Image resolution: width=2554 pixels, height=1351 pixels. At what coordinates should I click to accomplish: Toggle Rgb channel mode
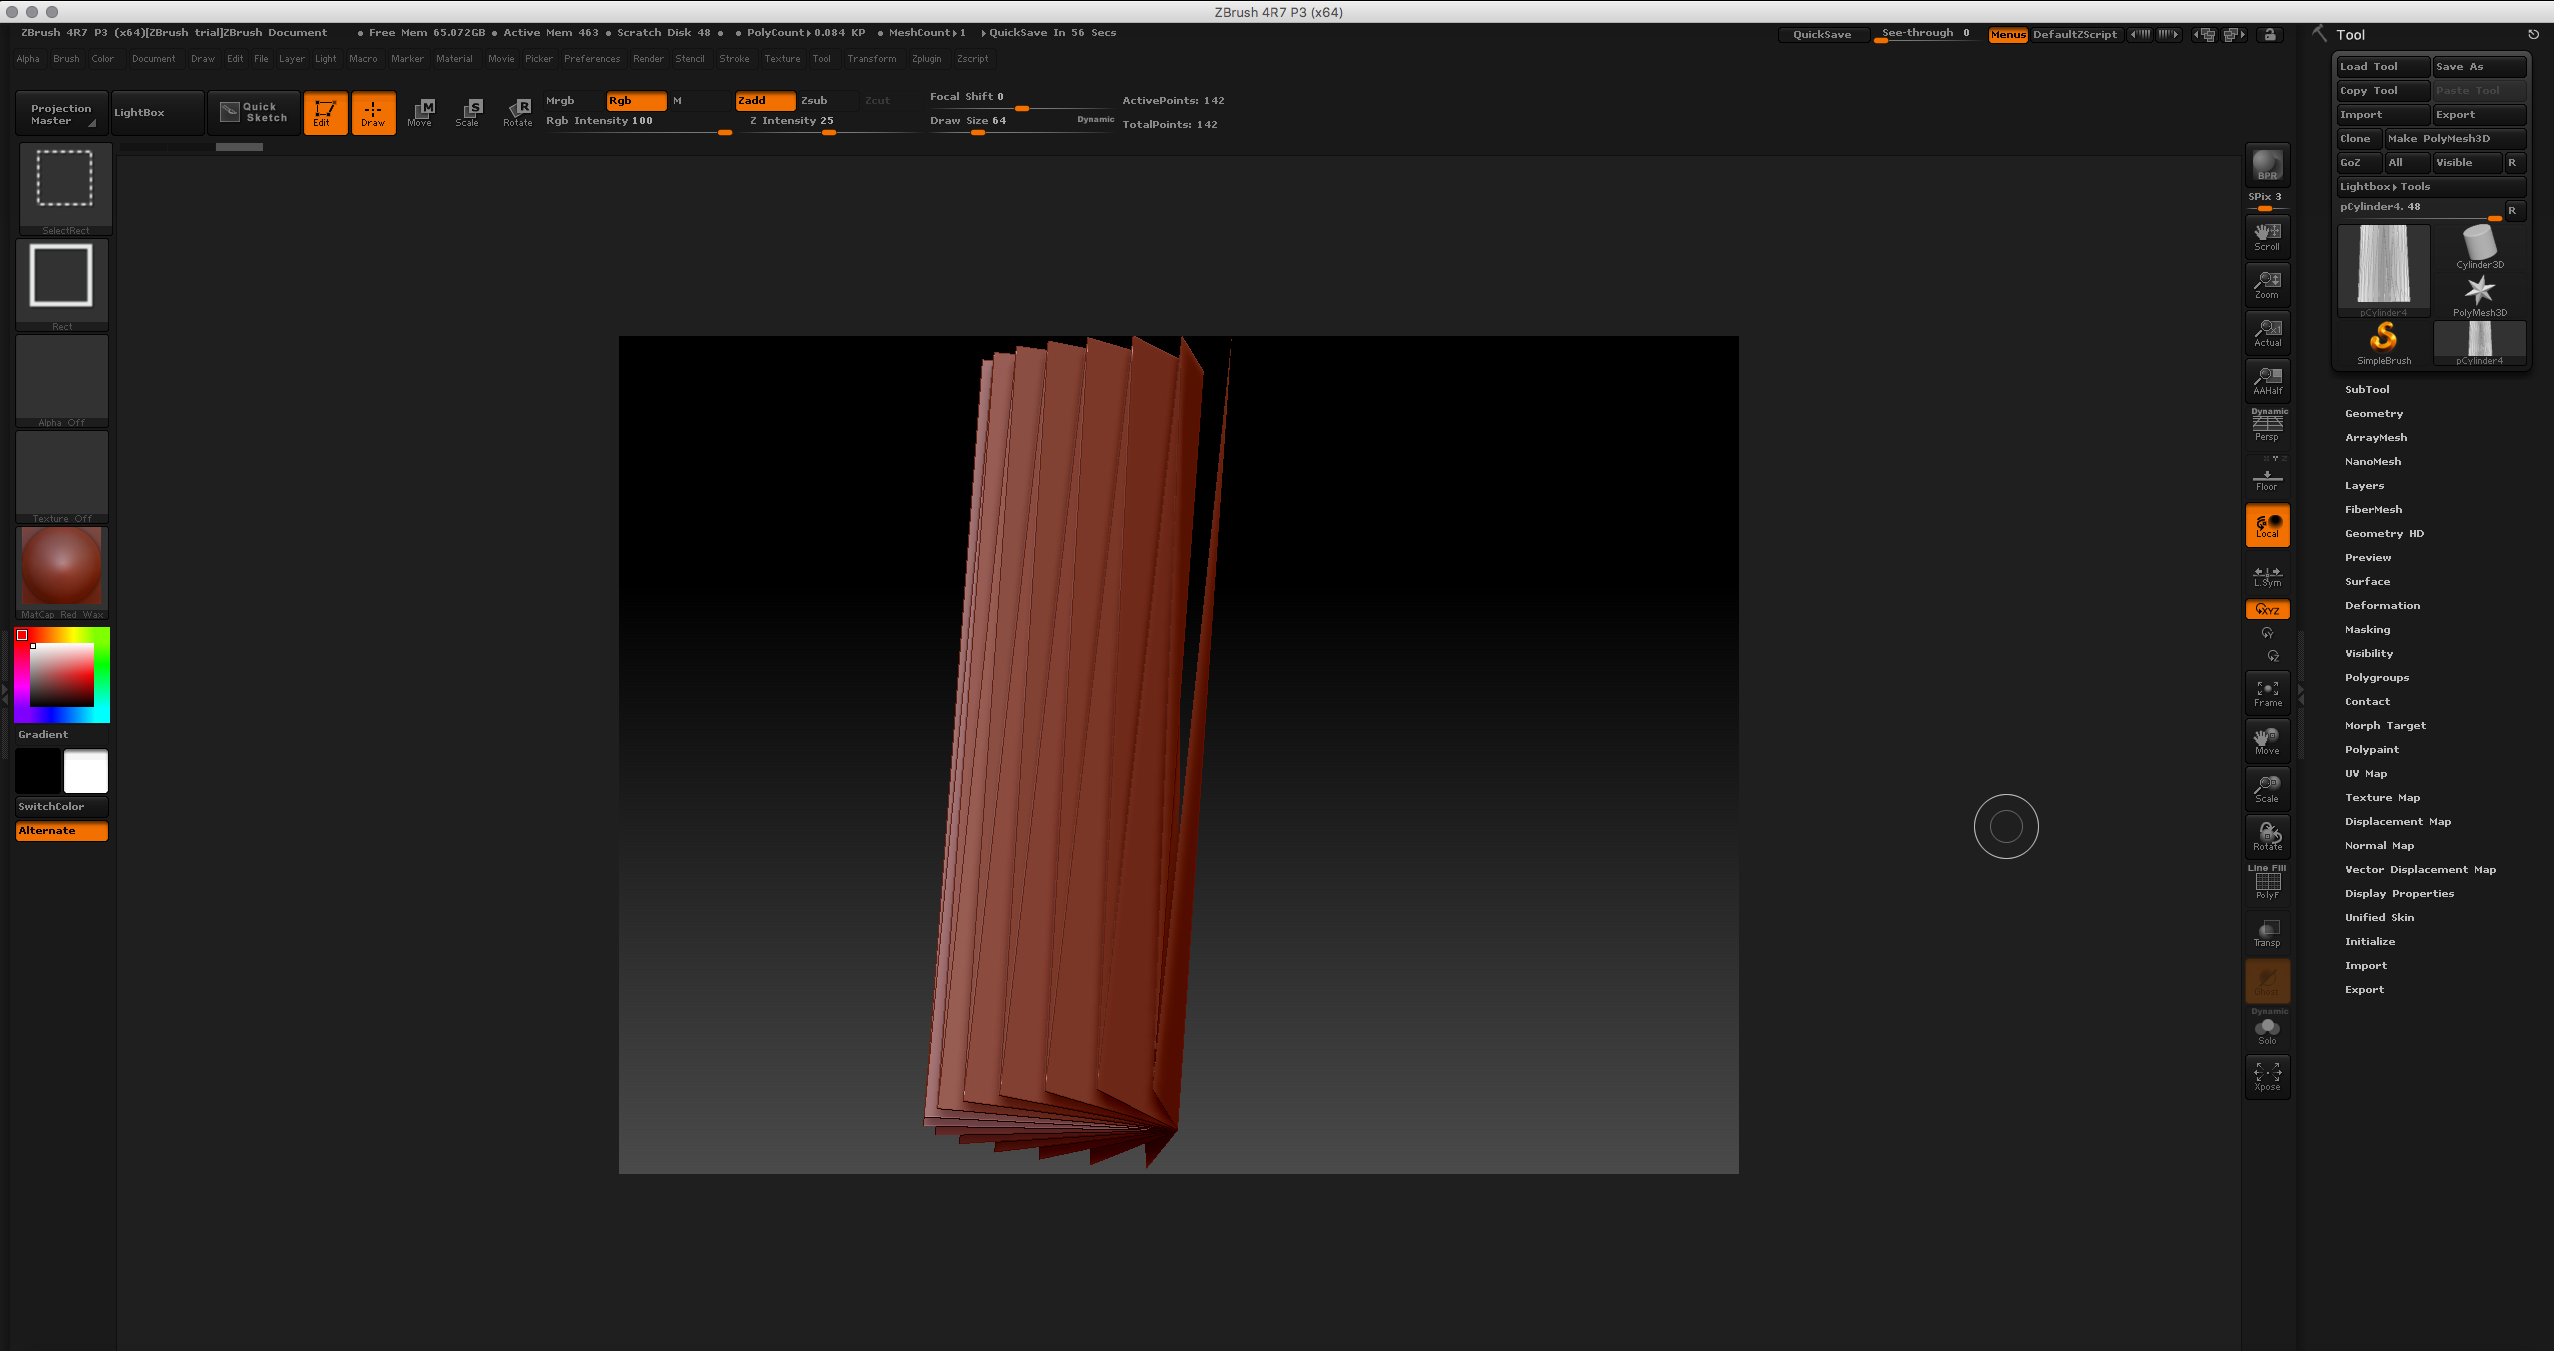636,100
